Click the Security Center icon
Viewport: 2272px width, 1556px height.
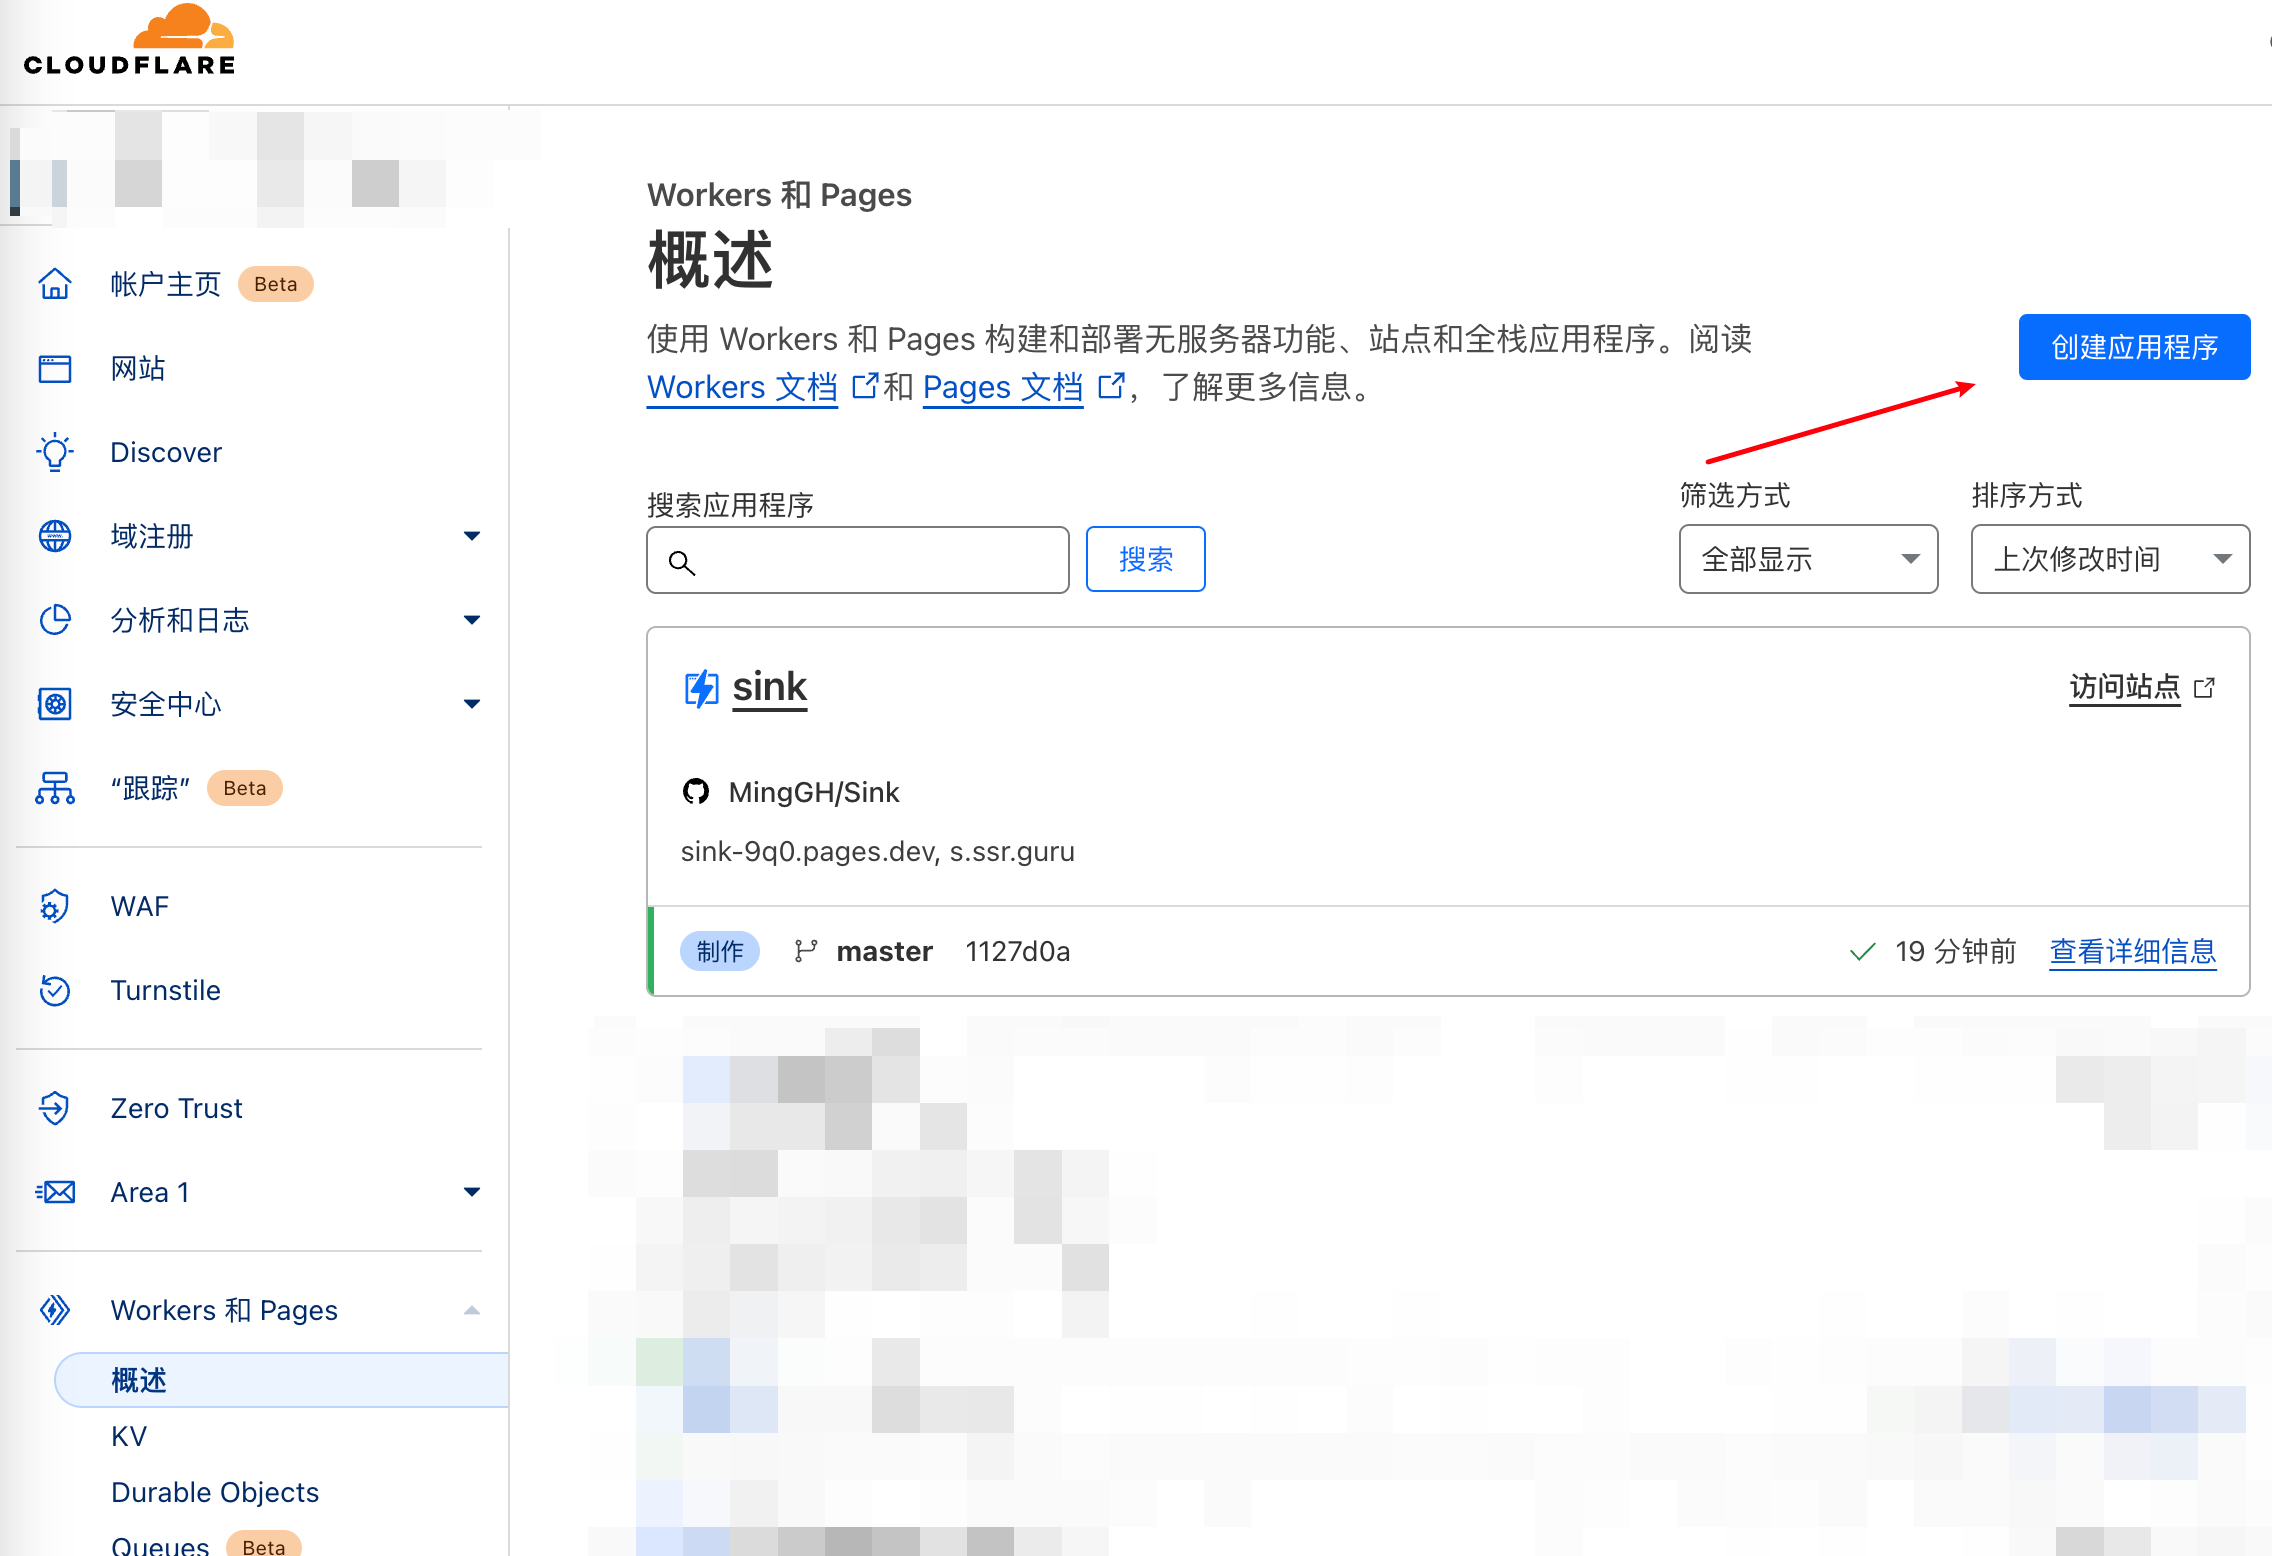(x=55, y=704)
